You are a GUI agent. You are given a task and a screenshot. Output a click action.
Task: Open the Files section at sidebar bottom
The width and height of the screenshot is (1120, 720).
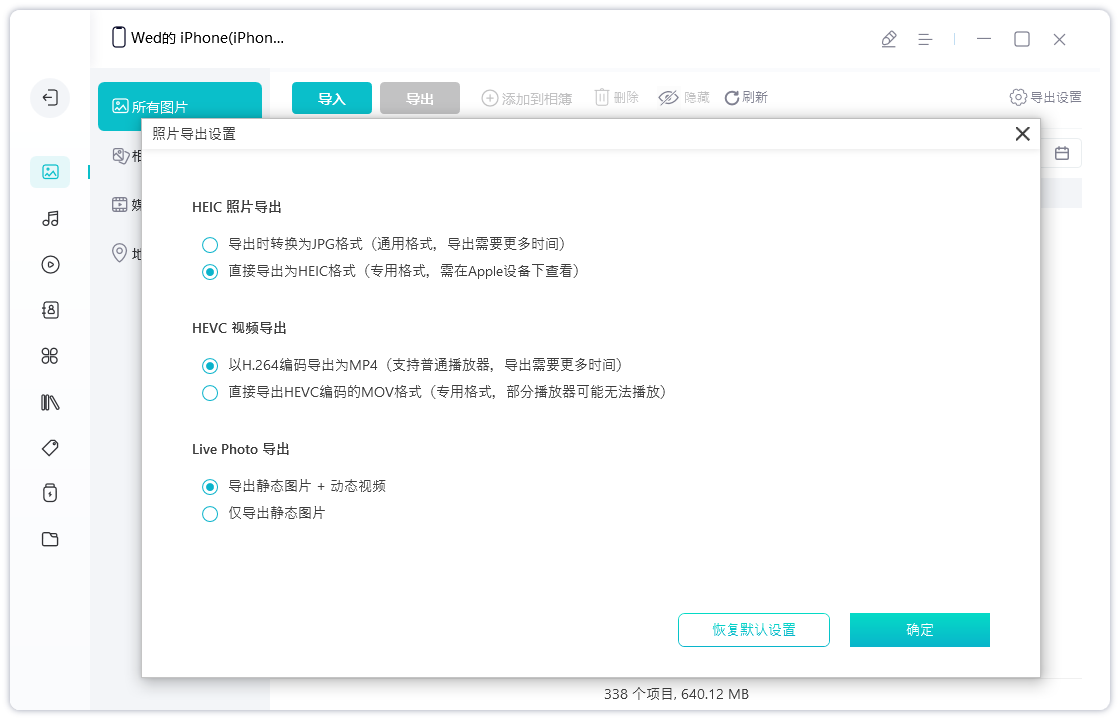(x=50, y=539)
